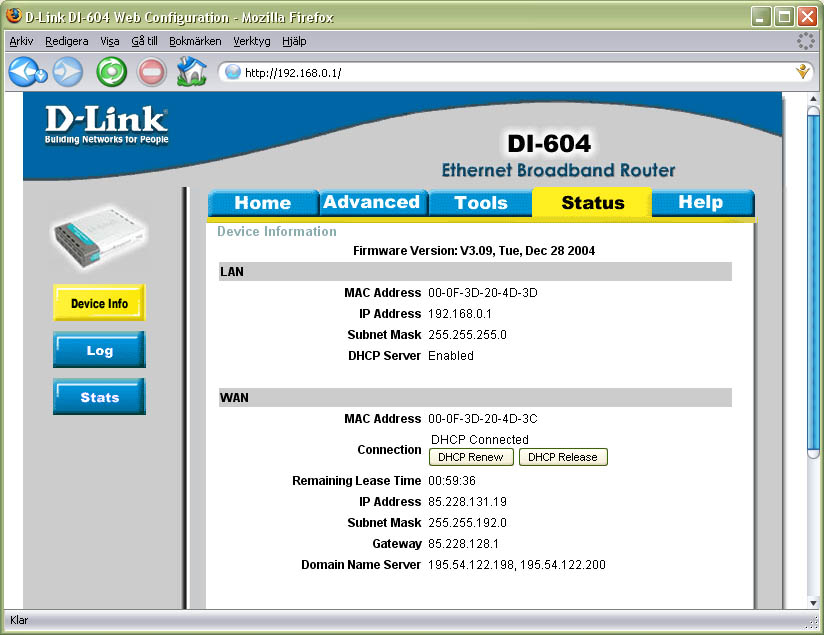Viewport: 824px width, 635px height.
Task: Minimize the Firefox window
Action: click(x=760, y=16)
